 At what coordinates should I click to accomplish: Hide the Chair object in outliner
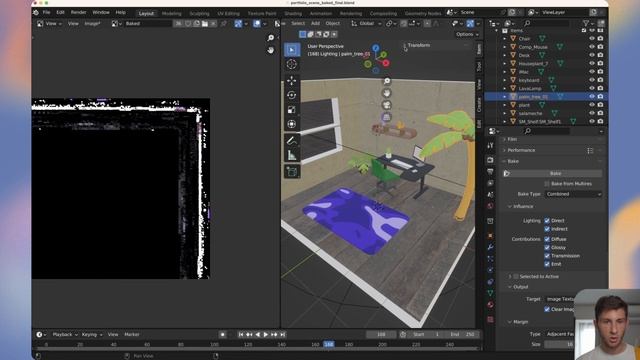click(x=592, y=38)
